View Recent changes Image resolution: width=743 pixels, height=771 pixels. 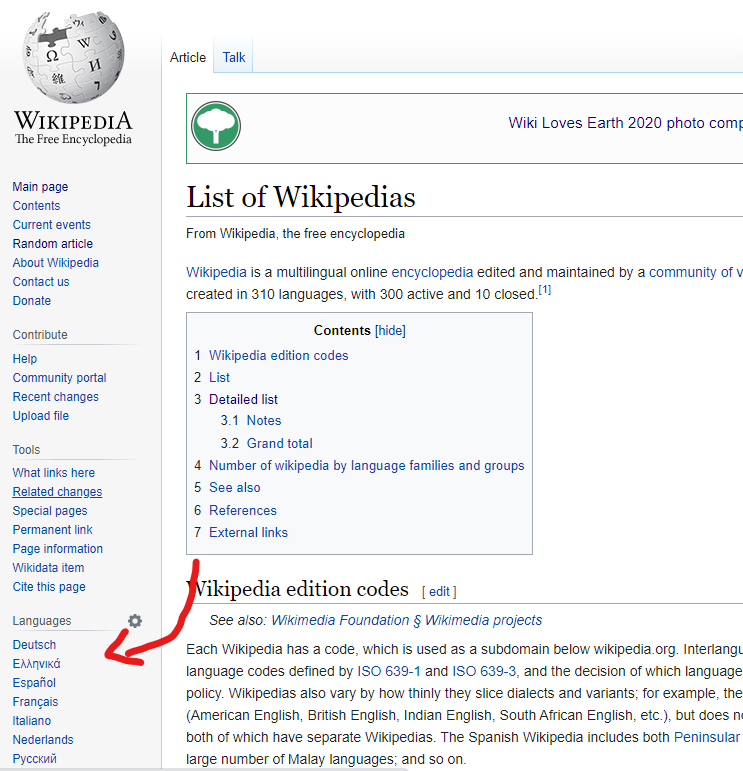(x=56, y=397)
